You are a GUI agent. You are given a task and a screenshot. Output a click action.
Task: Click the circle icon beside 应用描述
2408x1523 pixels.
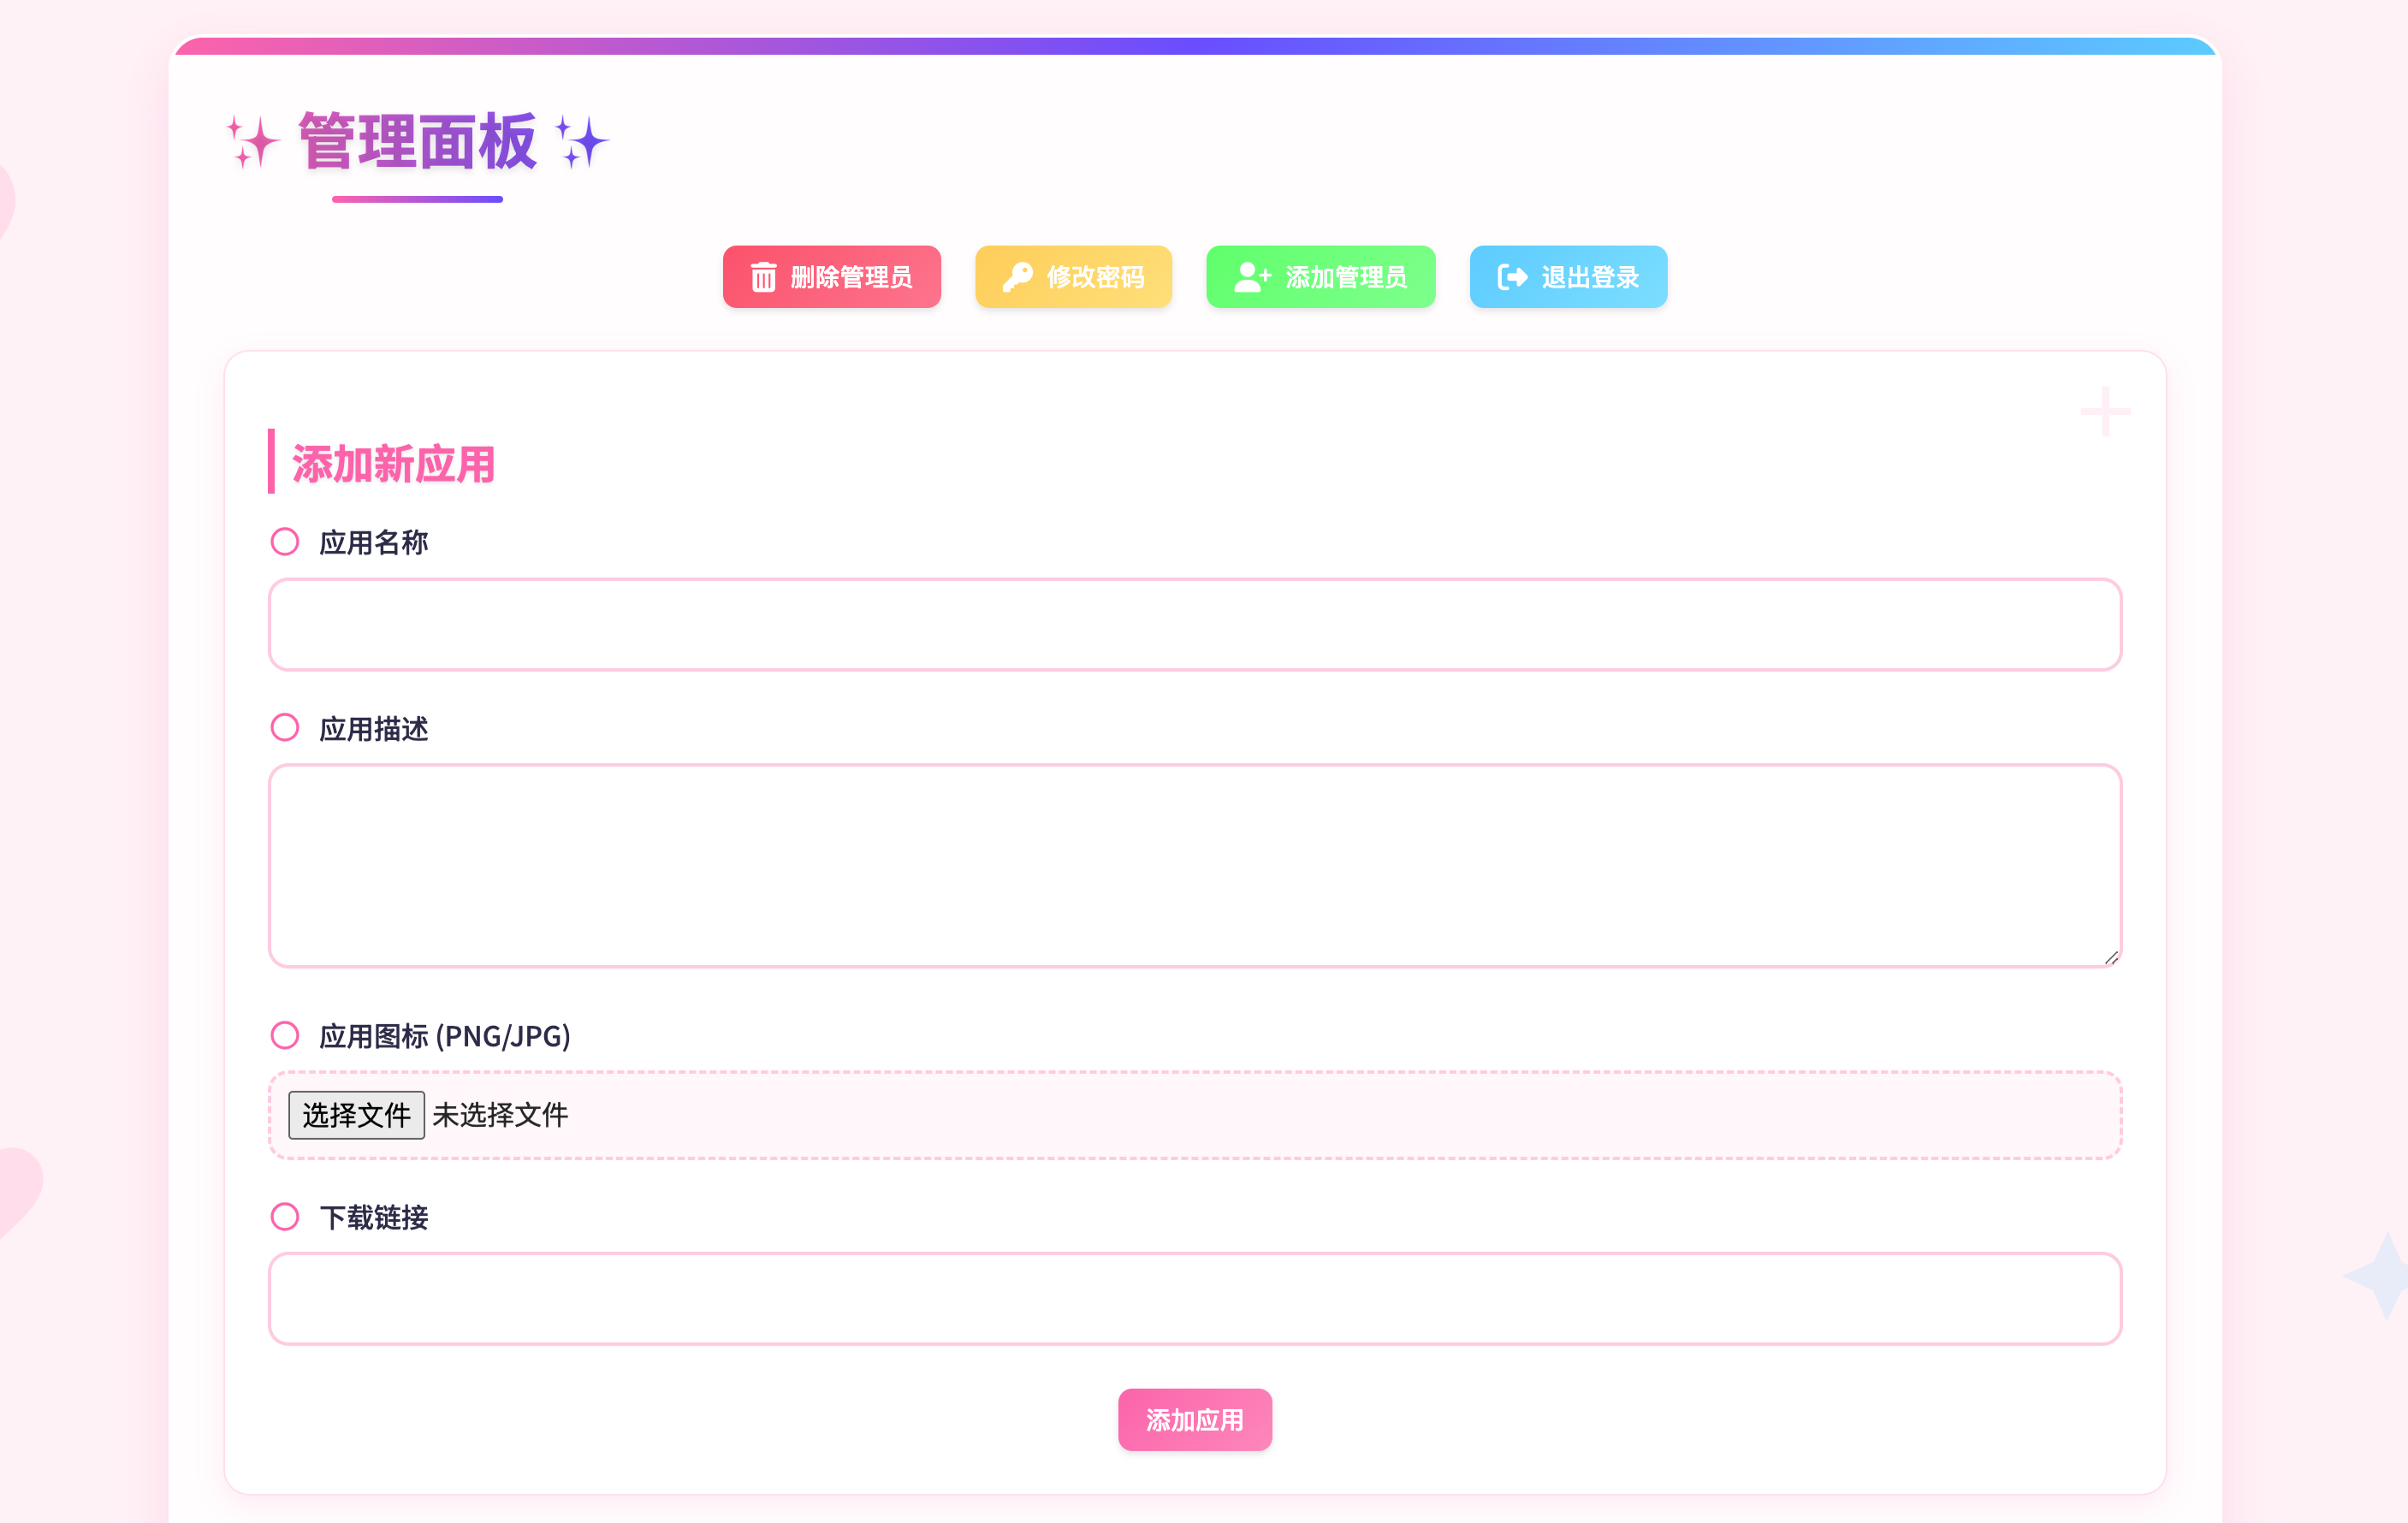point(285,727)
